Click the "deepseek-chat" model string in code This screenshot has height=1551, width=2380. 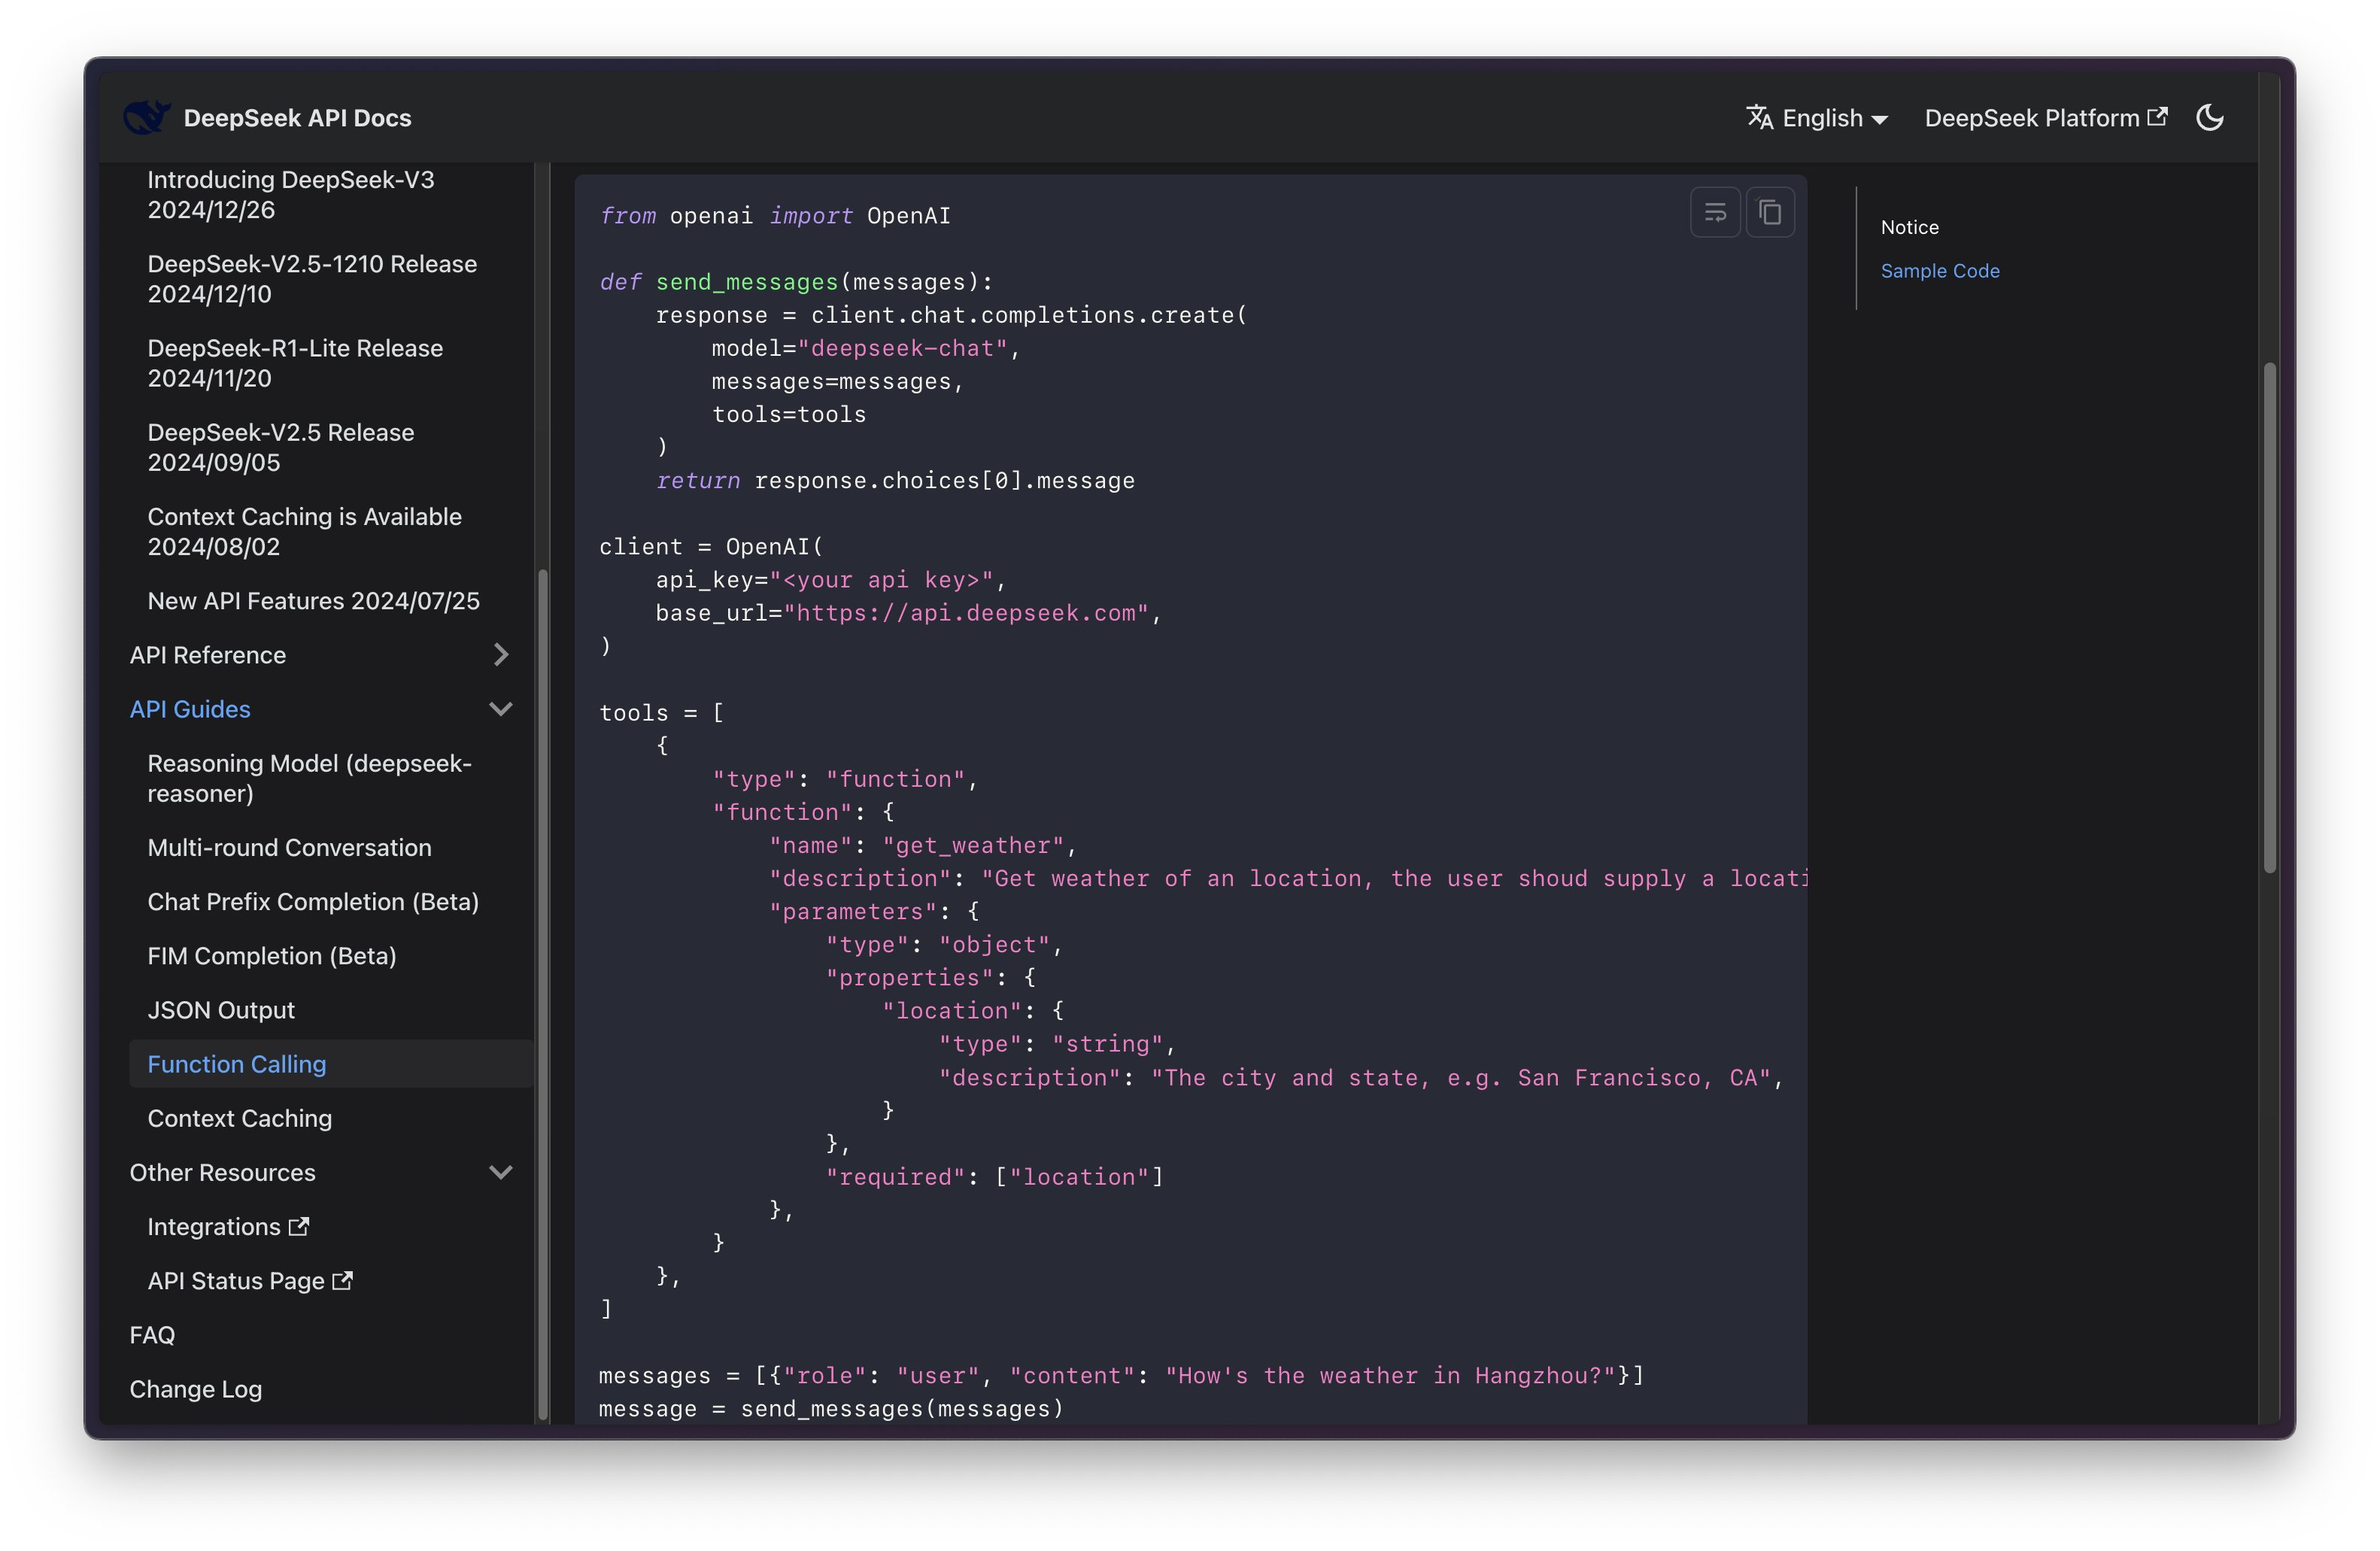(902, 348)
